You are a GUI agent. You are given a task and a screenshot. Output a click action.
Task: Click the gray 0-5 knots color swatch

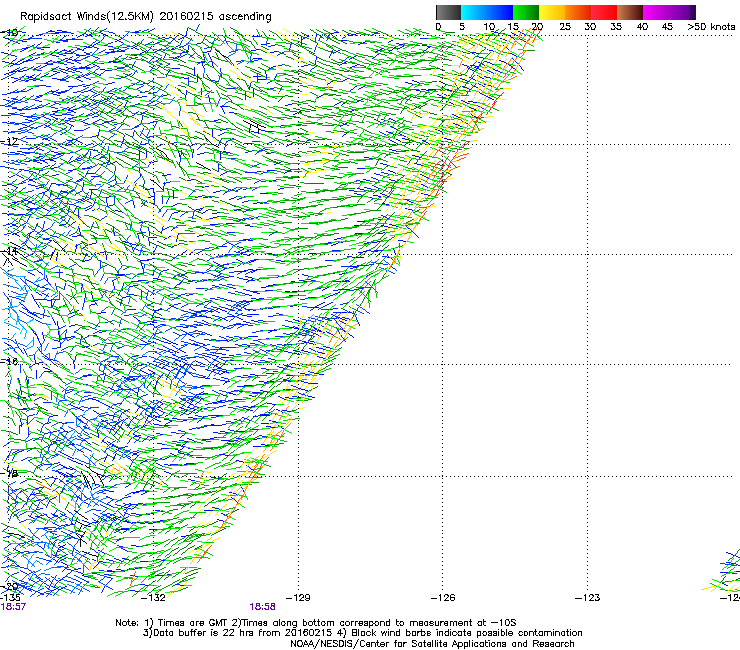pyautogui.click(x=448, y=12)
